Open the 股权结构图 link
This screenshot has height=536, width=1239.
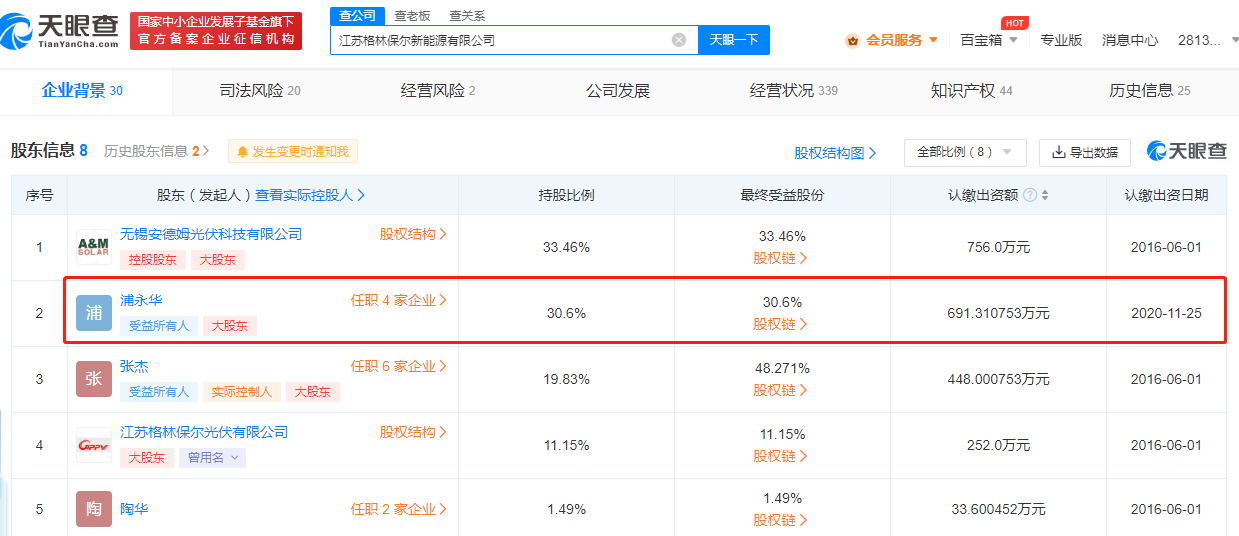pos(835,153)
